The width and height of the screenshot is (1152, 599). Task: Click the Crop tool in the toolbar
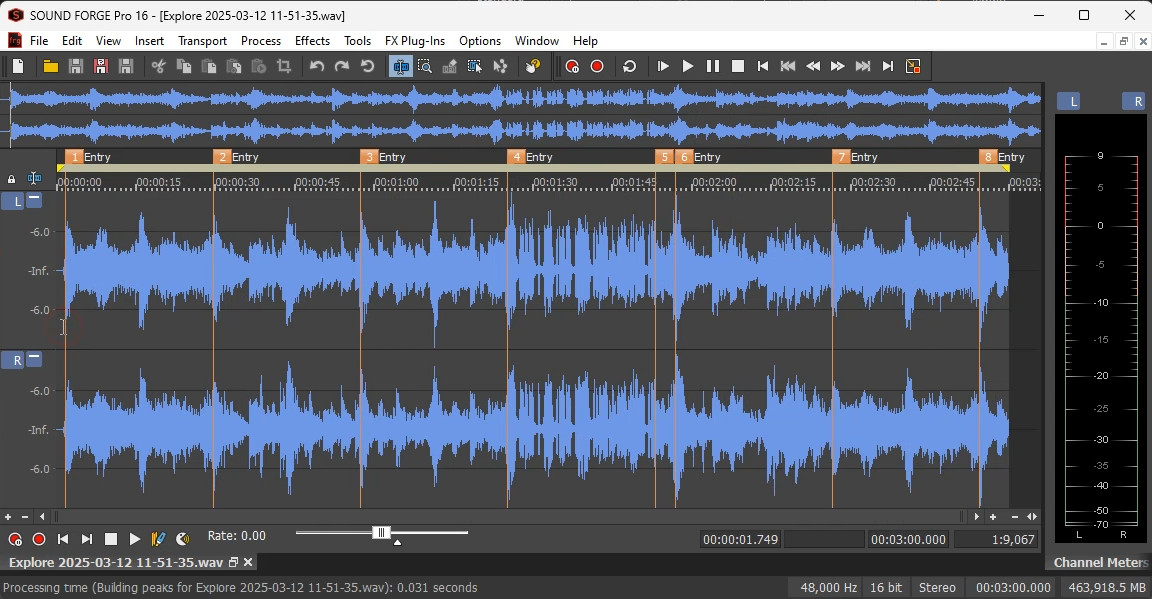click(x=284, y=67)
